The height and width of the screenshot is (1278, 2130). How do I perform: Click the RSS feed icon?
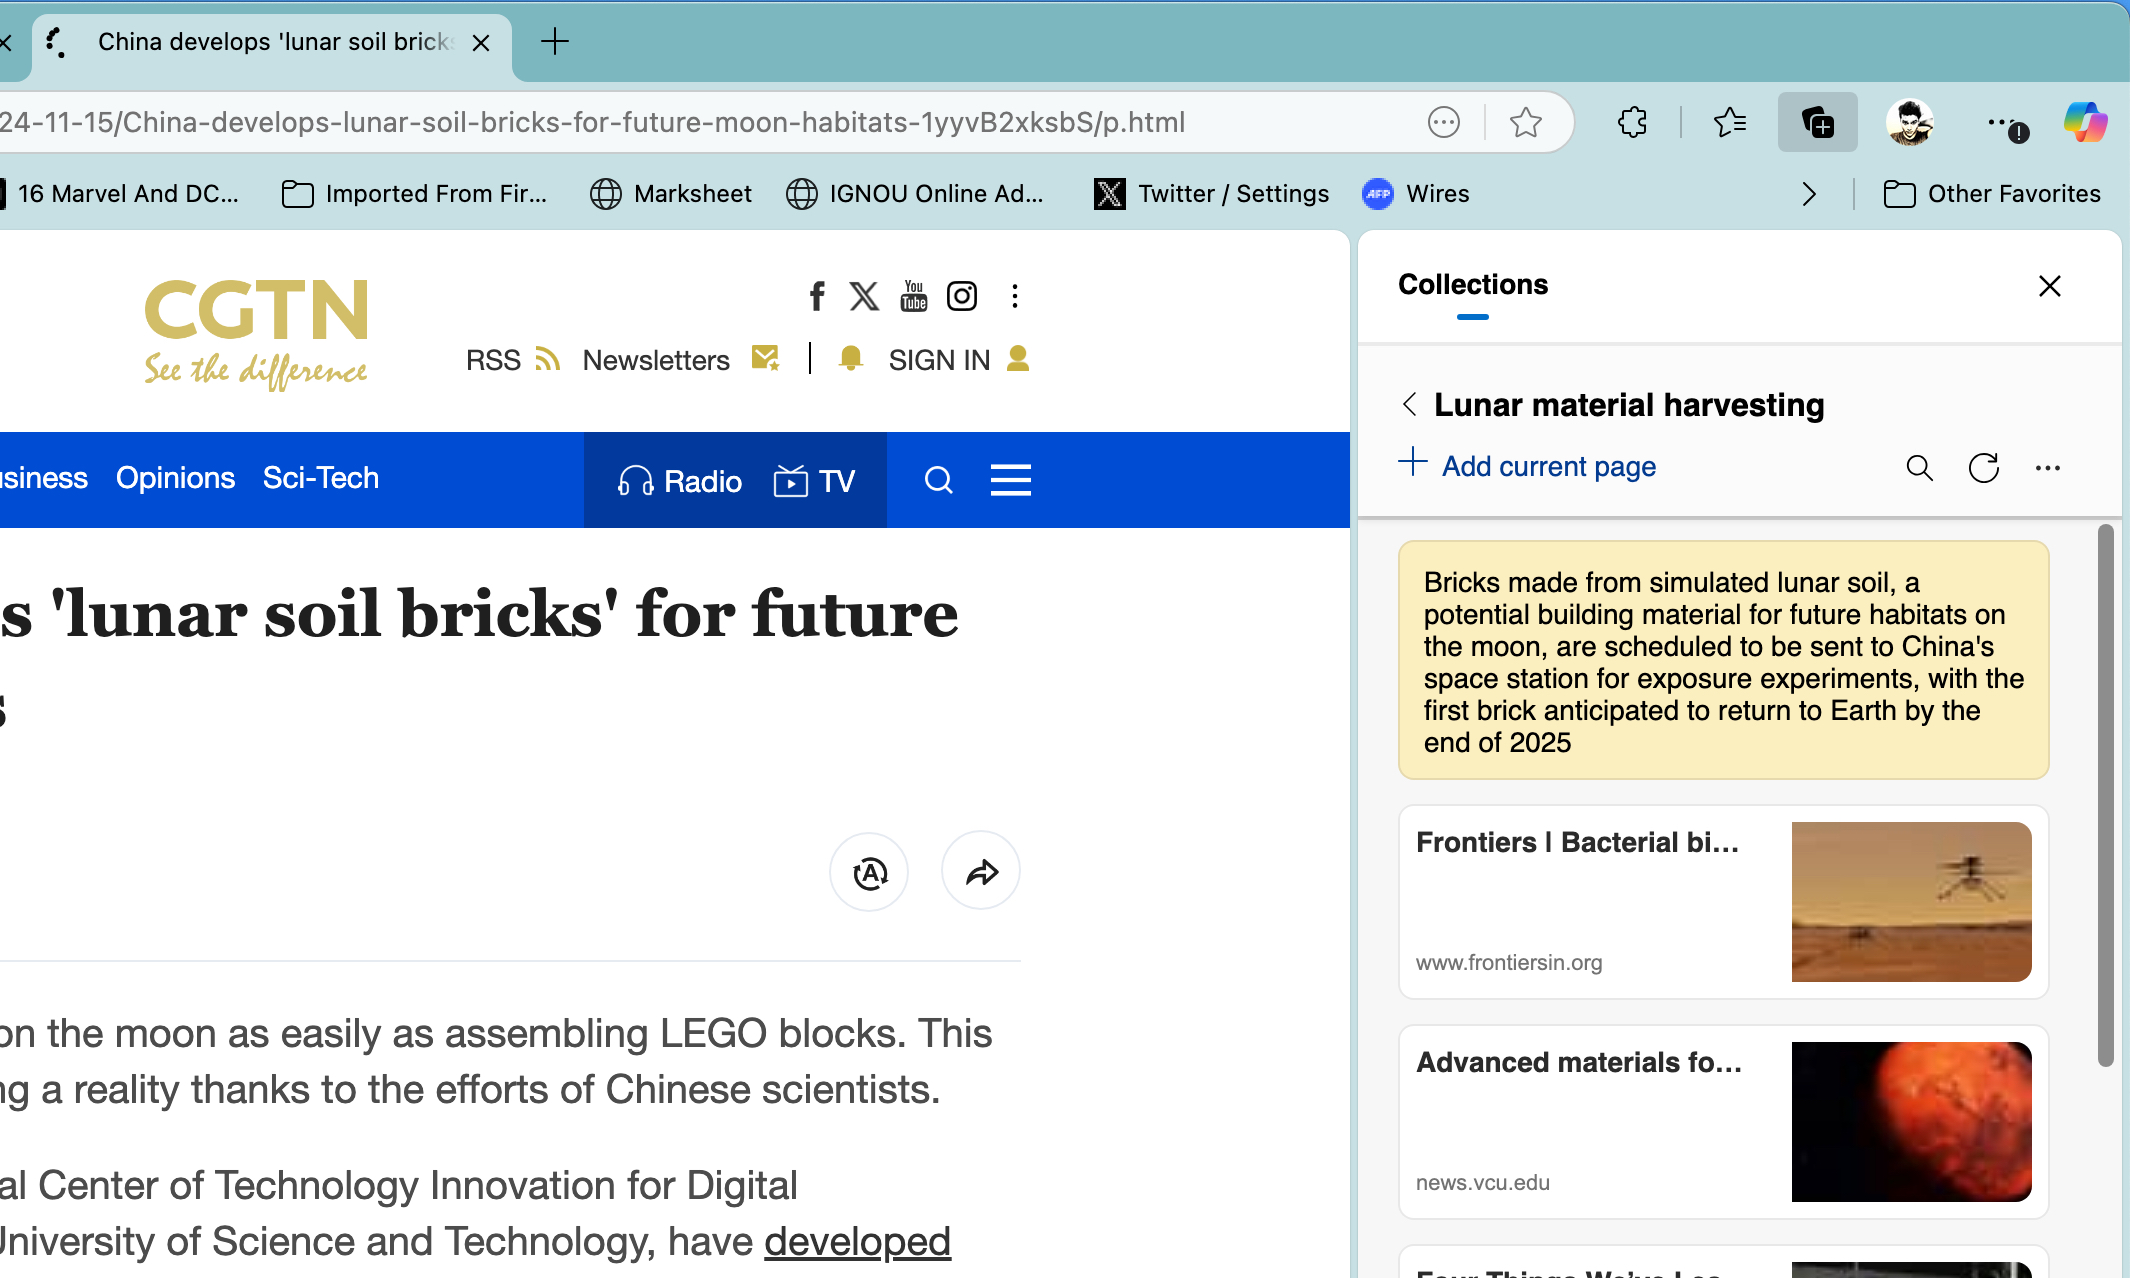click(548, 359)
